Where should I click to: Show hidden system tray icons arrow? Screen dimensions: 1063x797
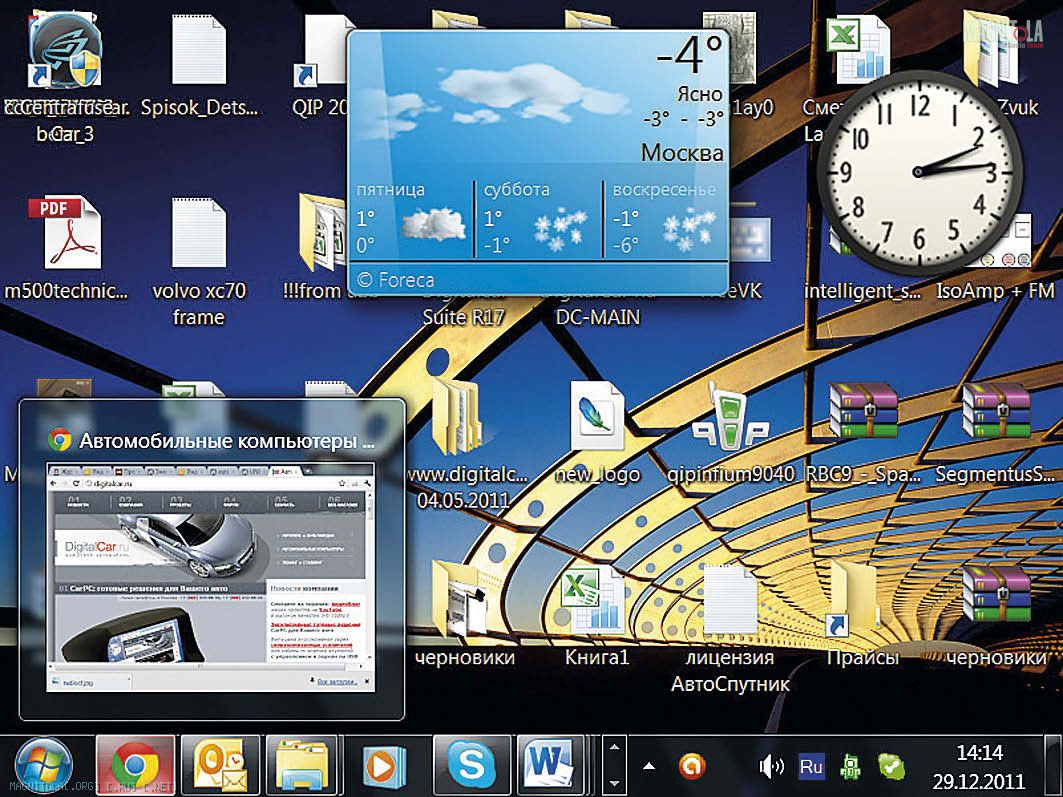click(649, 767)
